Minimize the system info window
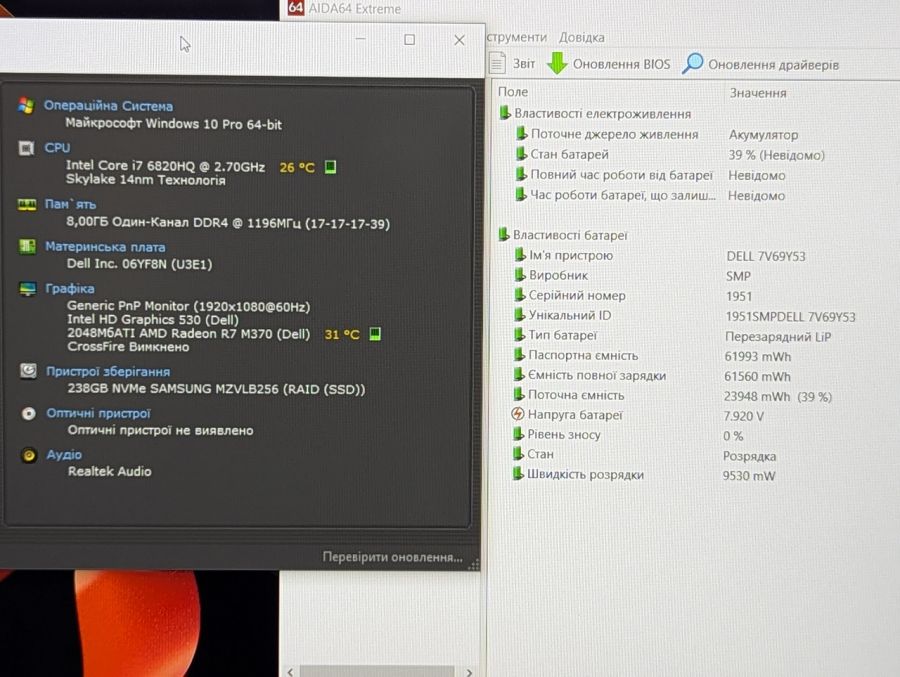Viewport: 900px width, 677px height. (360, 39)
